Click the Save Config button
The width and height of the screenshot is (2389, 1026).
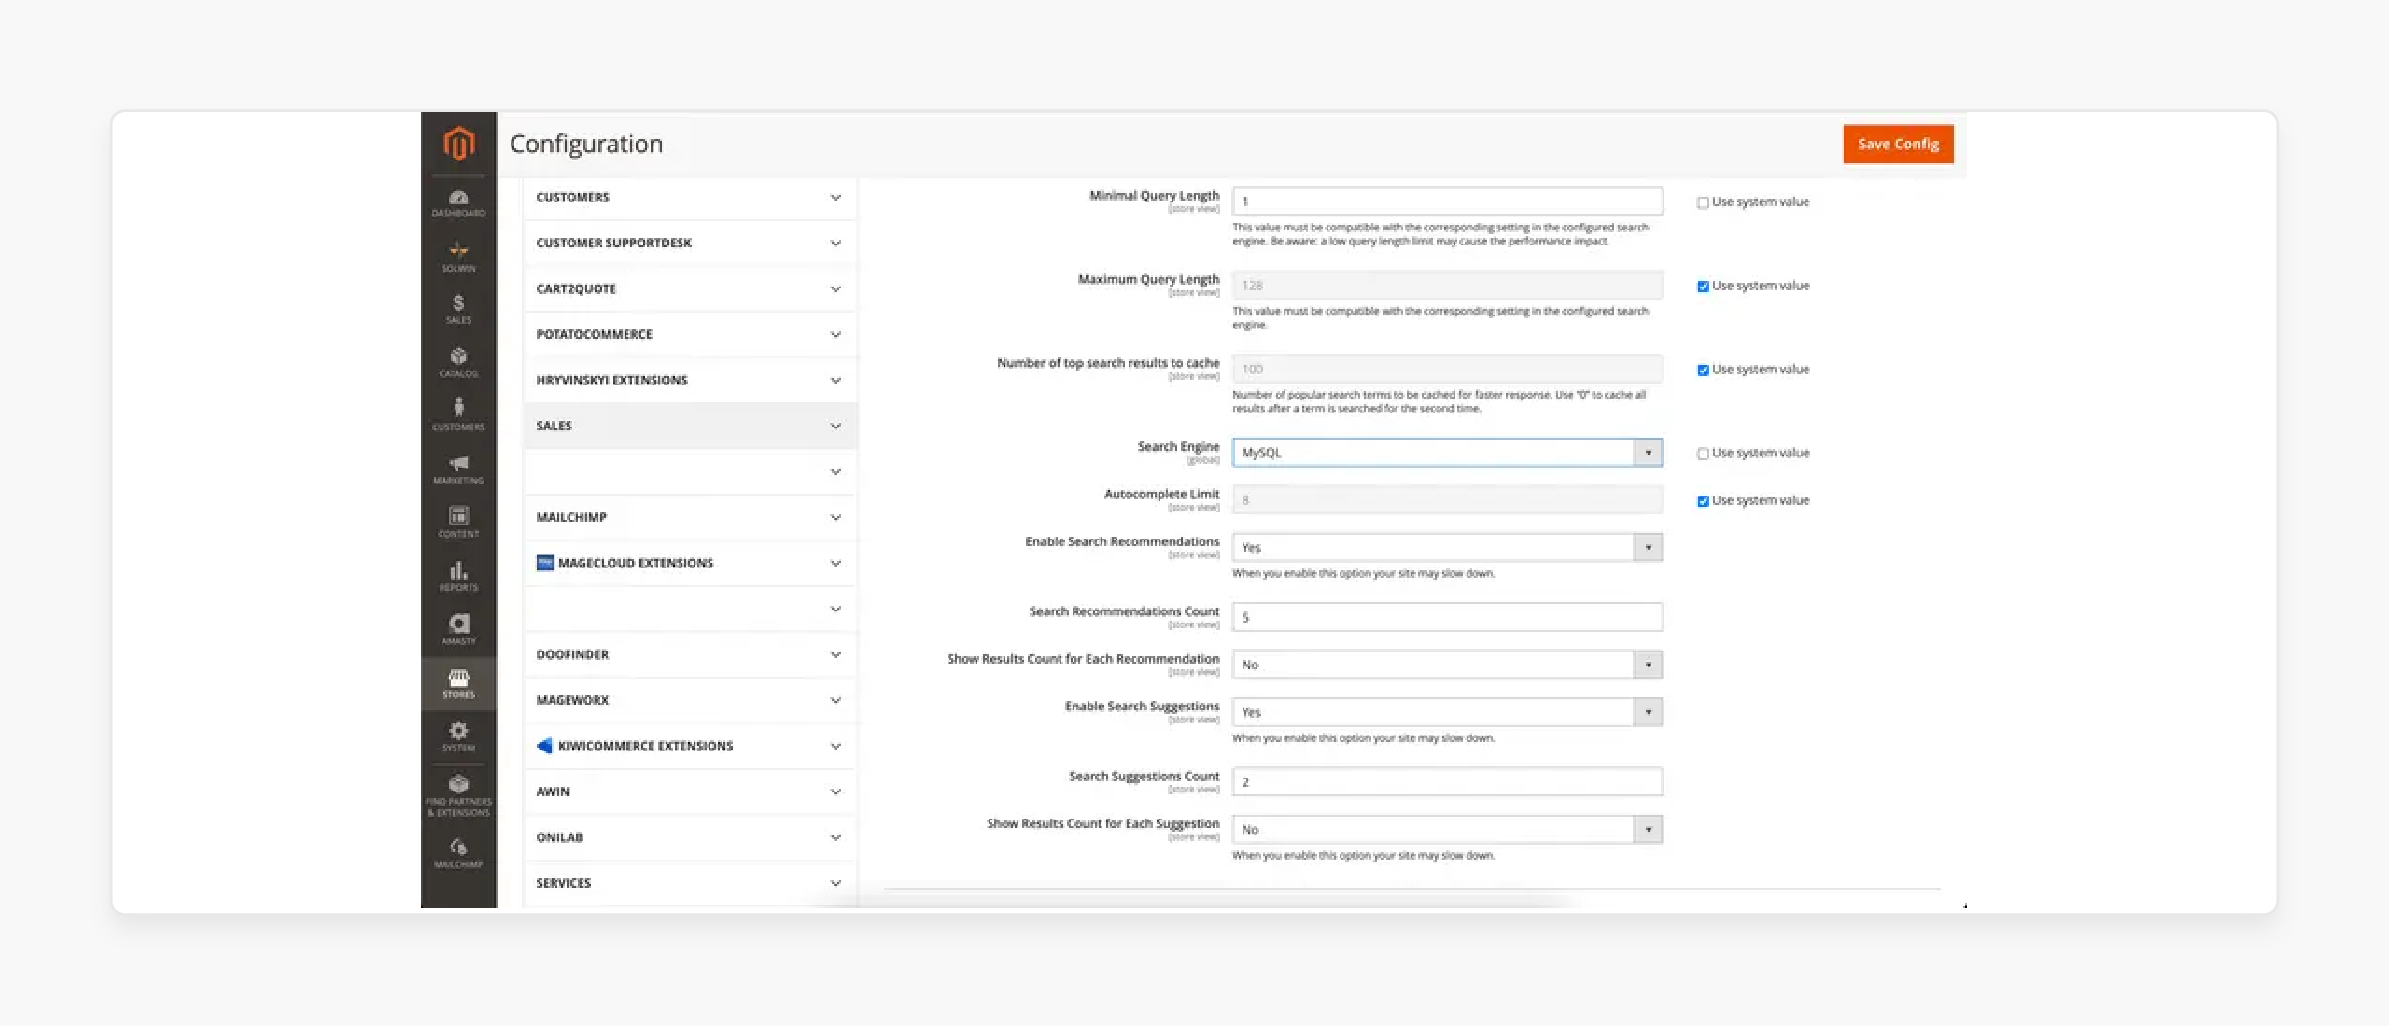1898,144
